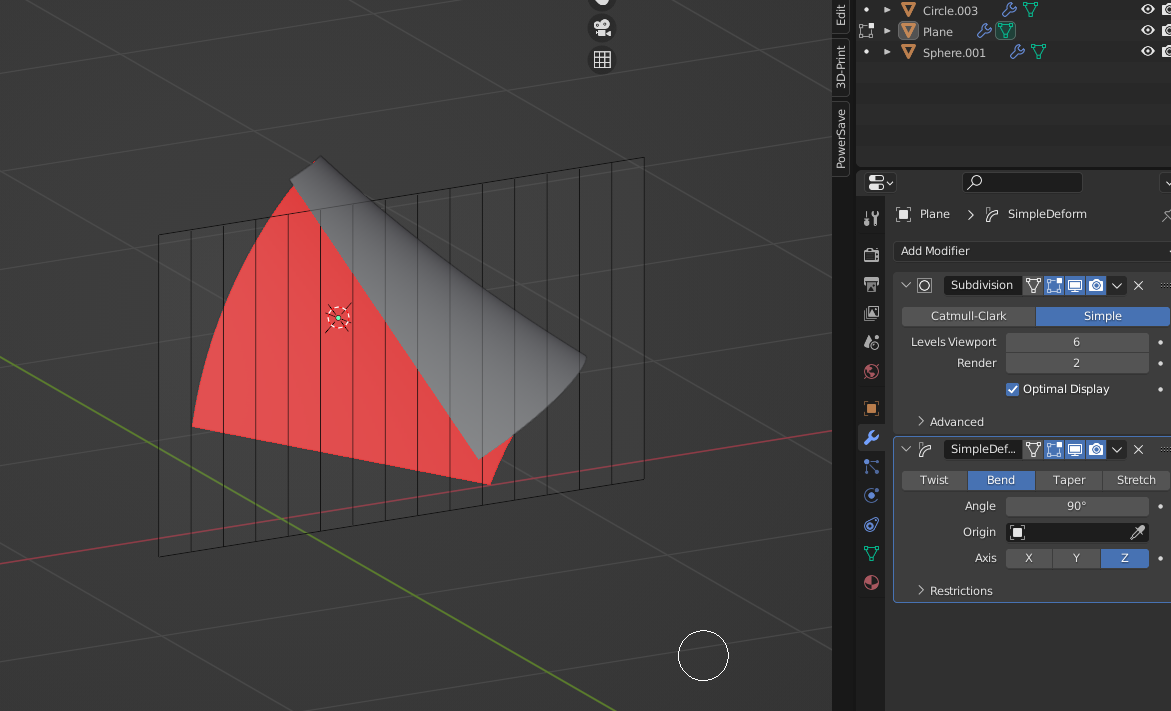
Task: Open the Object Constraints properties tab
Action: 871,524
